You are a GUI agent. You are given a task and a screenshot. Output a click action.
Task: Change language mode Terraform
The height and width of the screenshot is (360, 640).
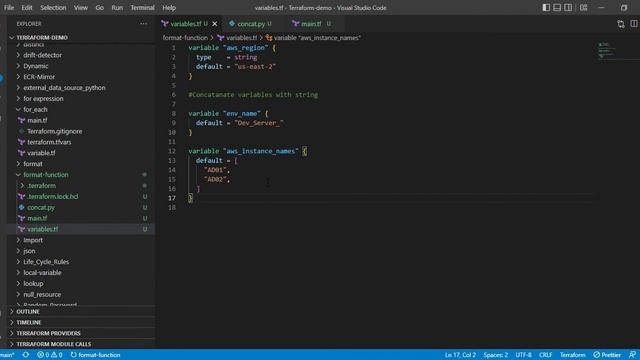pos(572,355)
